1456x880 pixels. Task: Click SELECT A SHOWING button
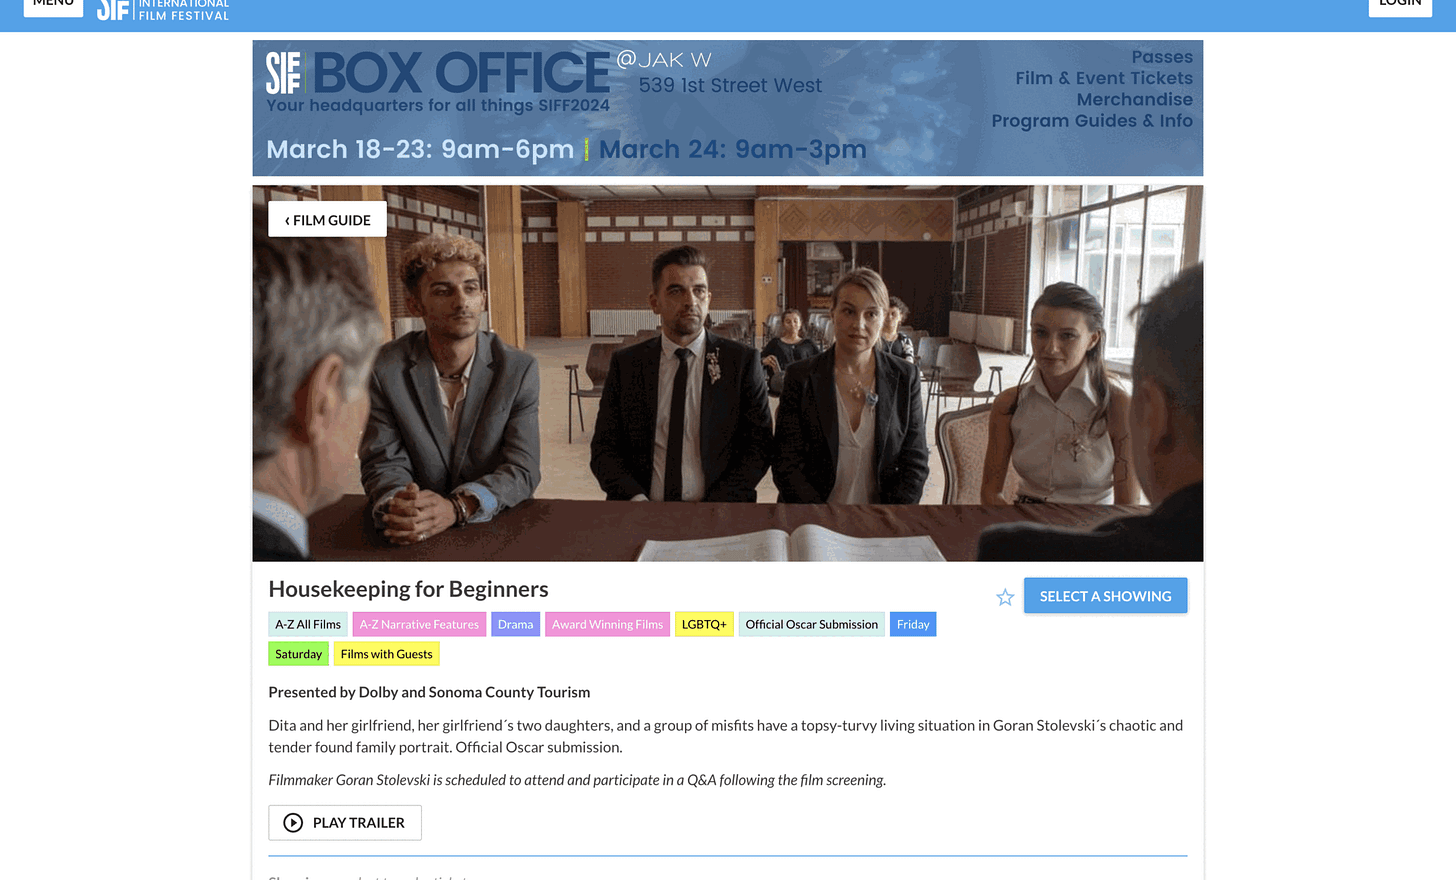pyautogui.click(x=1105, y=596)
